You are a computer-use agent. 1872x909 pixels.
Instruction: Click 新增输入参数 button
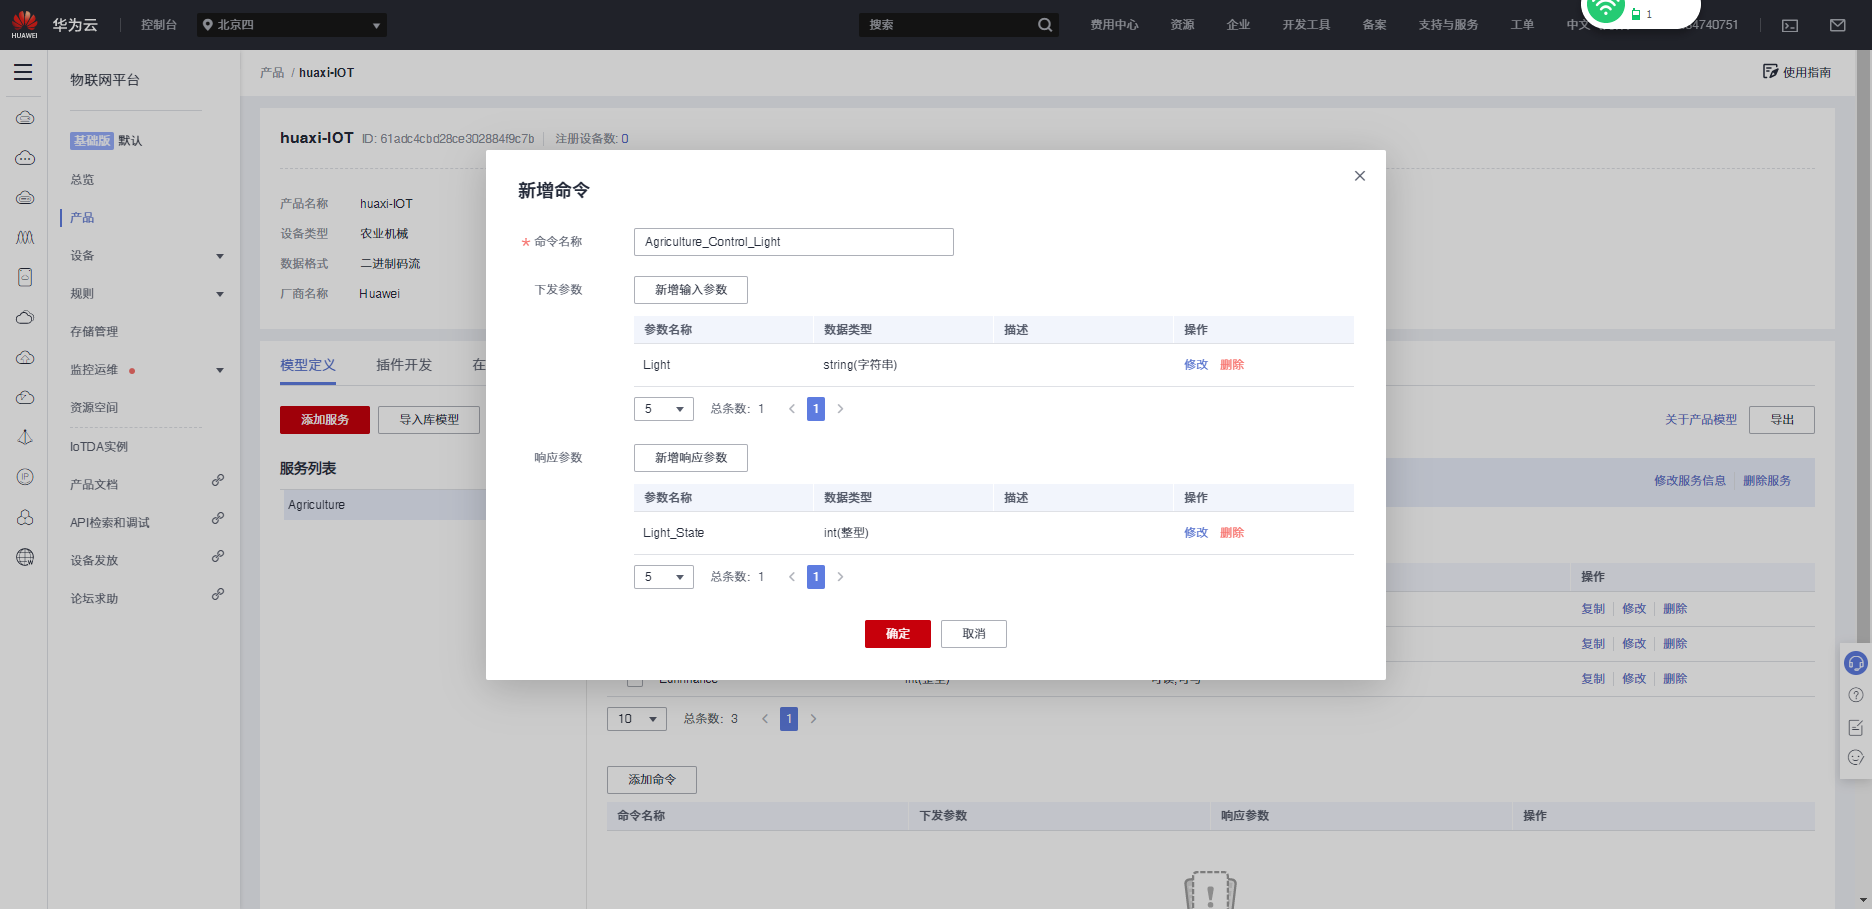tap(691, 290)
